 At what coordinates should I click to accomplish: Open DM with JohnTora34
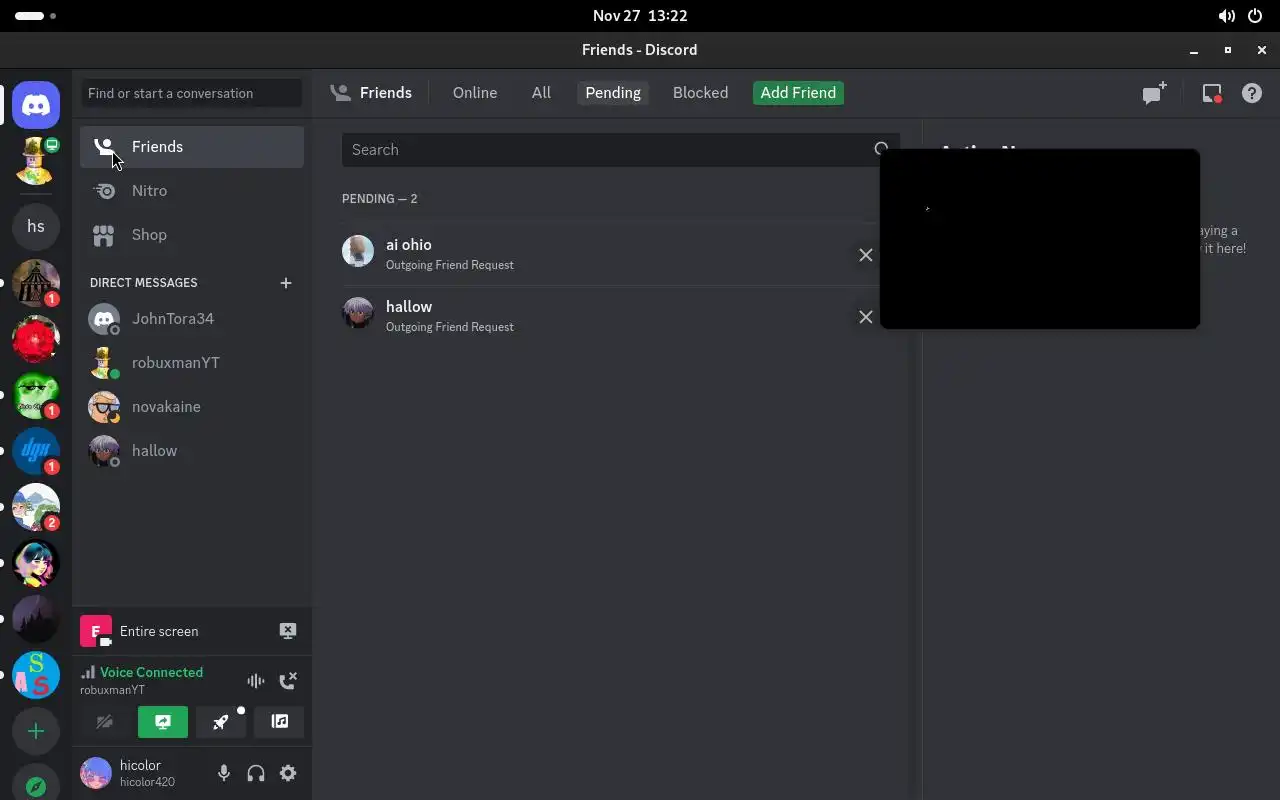pyautogui.click(x=192, y=319)
